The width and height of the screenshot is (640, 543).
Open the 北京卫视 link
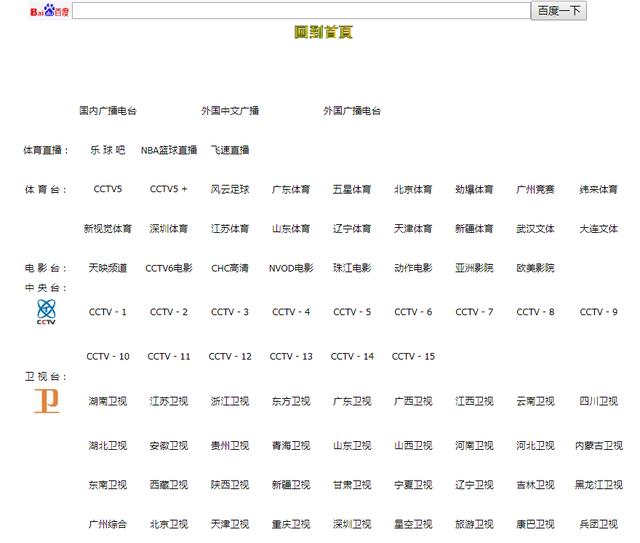pos(169,524)
